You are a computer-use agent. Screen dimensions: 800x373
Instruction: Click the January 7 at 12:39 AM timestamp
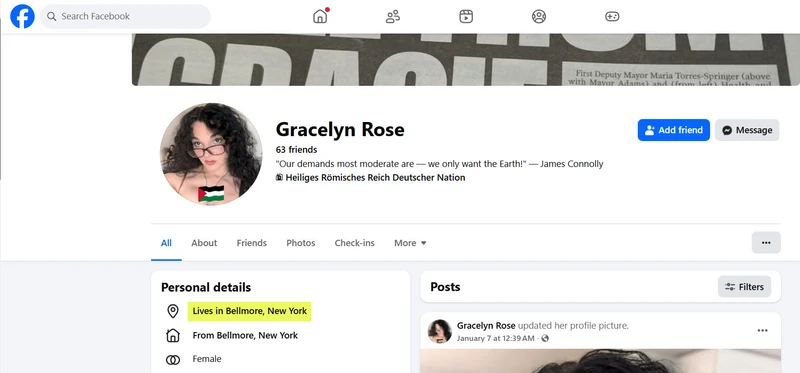(495, 338)
